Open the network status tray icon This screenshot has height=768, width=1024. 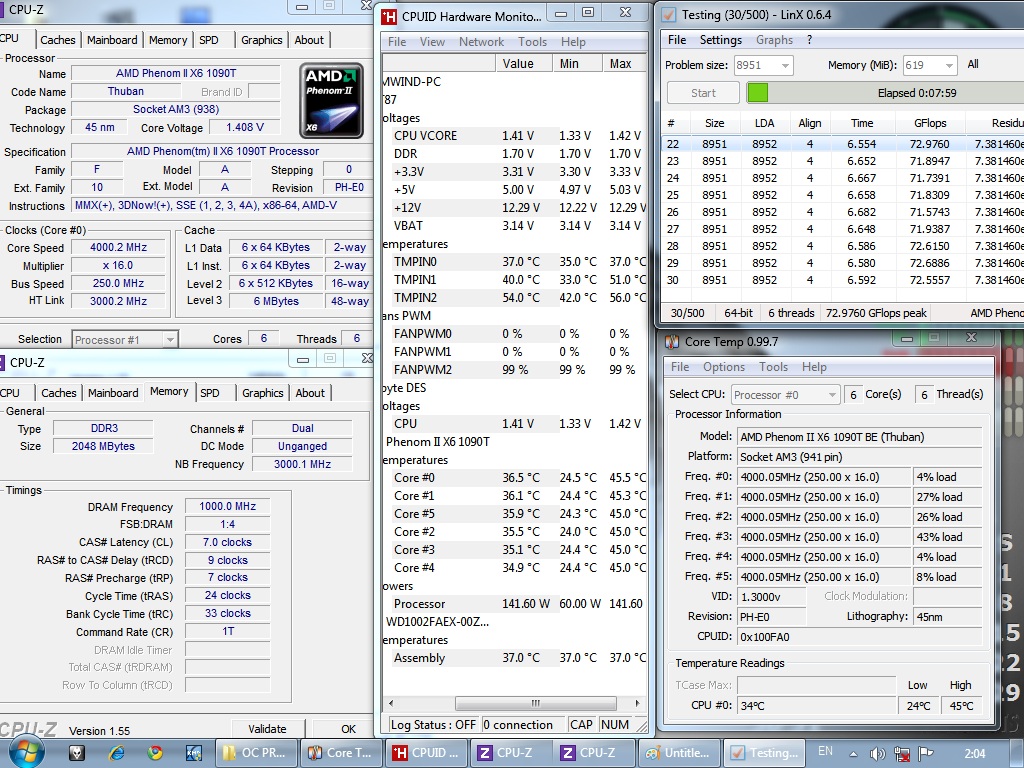click(x=904, y=752)
